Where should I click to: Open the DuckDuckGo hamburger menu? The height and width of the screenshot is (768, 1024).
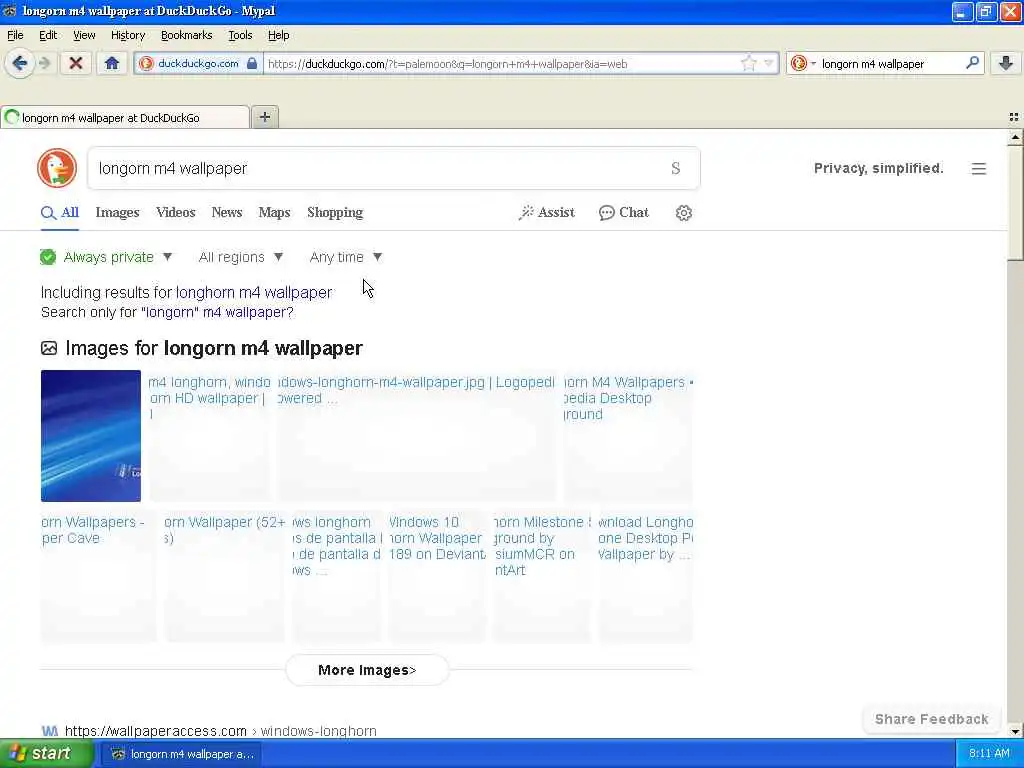click(x=978, y=168)
